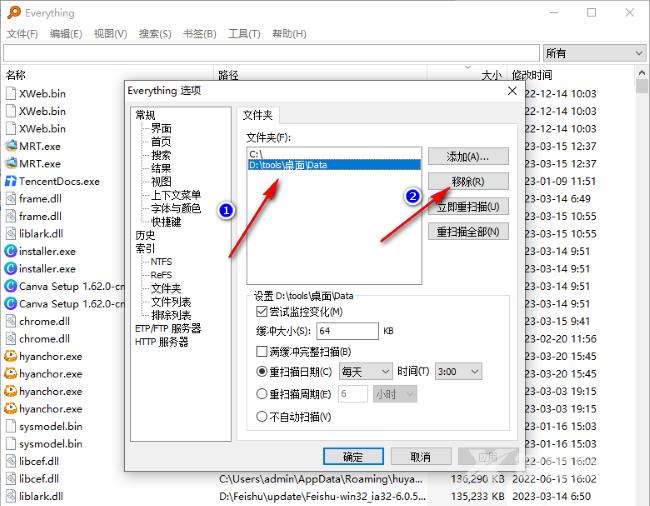The height and width of the screenshot is (506, 650).
Task: Select 文件列表 in options tree
Action: (x=171, y=302)
